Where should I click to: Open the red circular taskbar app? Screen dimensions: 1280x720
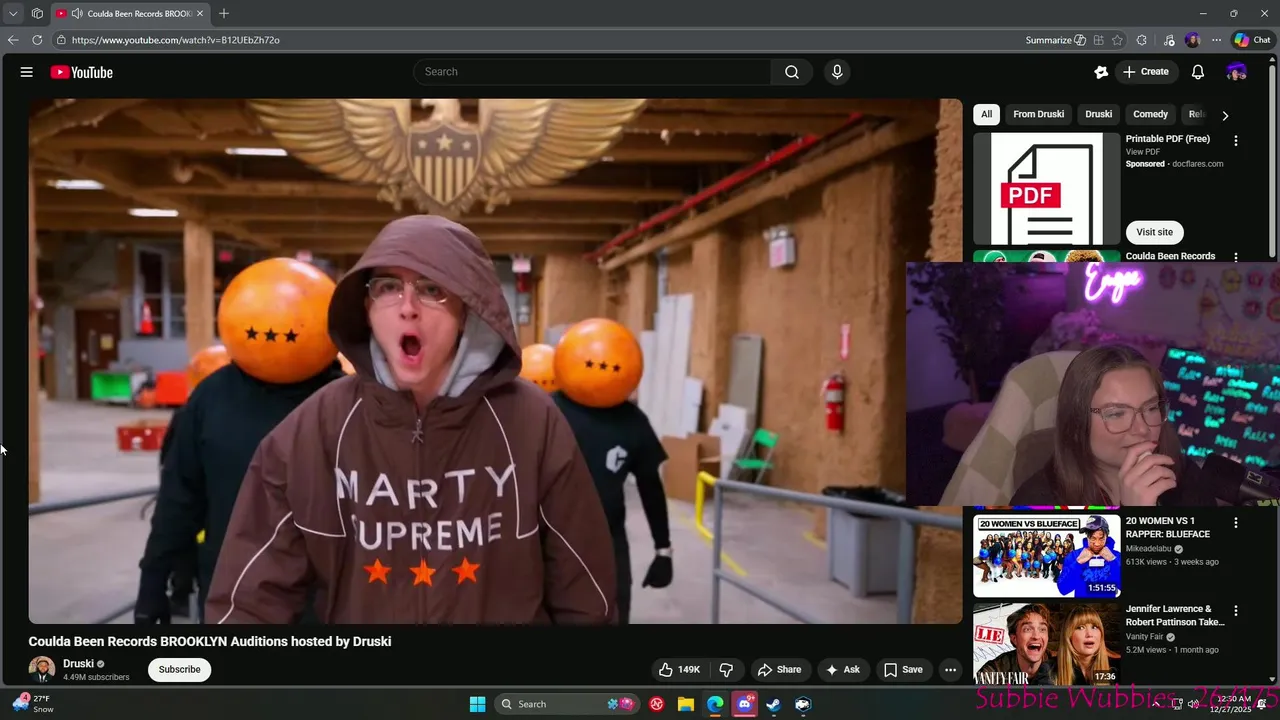[657, 704]
